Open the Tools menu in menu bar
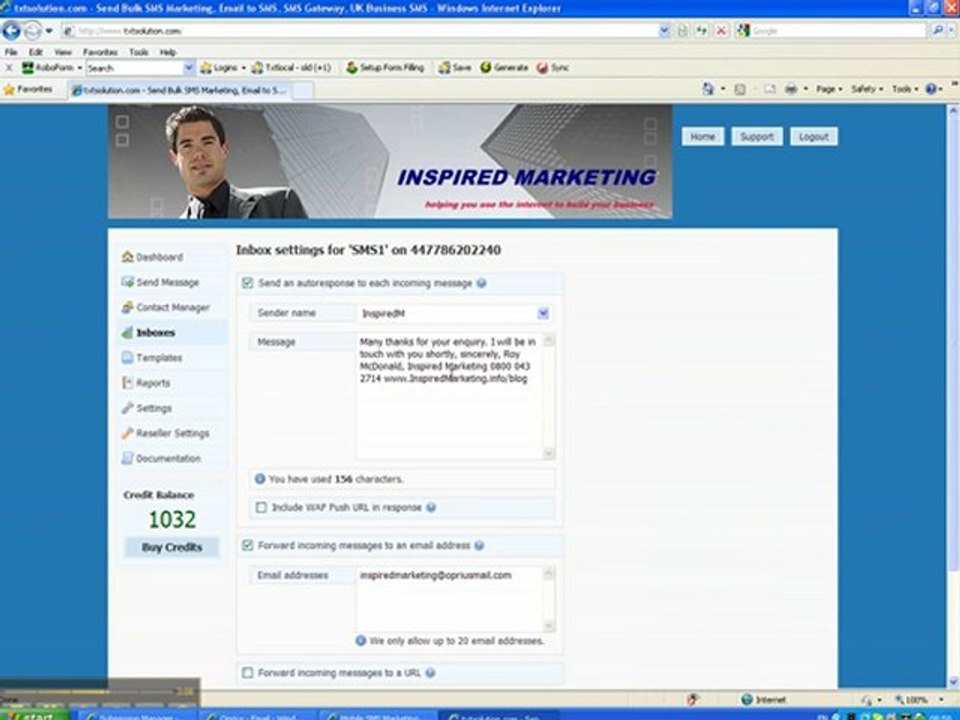The height and width of the screenshot is (720, 960). pos(138,52)
